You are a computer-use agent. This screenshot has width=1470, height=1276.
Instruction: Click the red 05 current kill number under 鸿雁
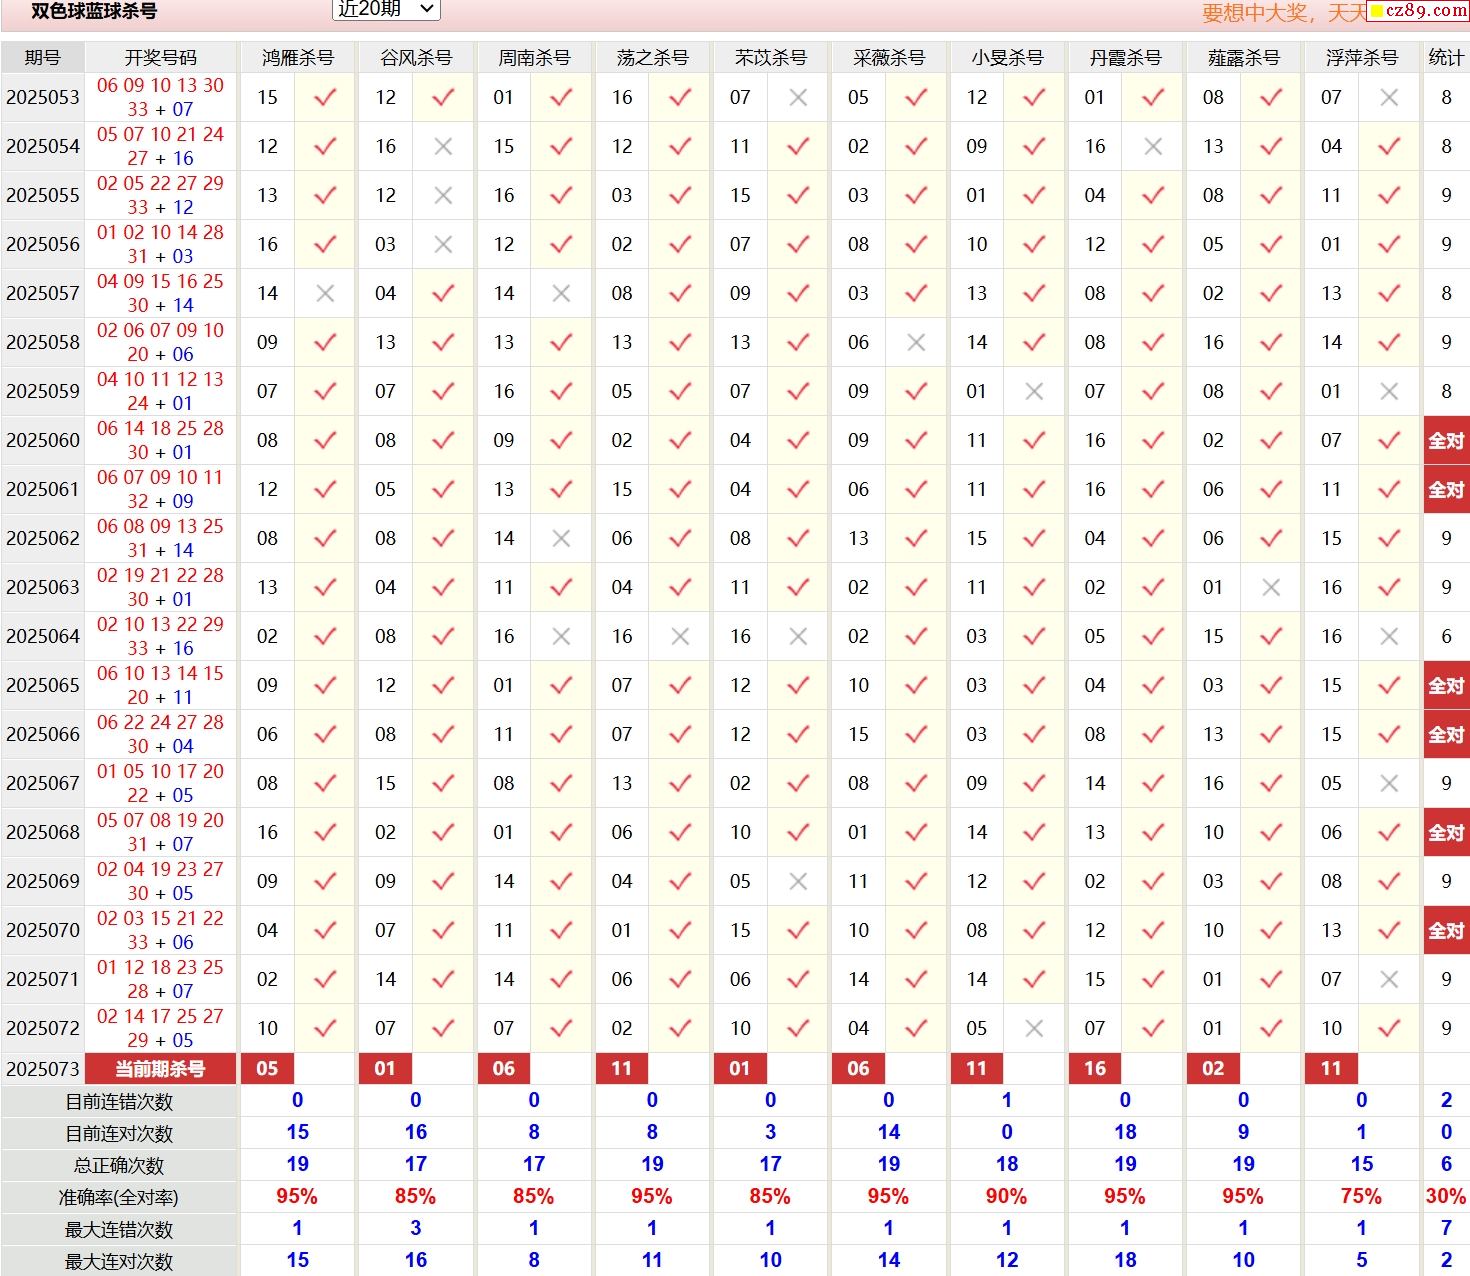267,1069
